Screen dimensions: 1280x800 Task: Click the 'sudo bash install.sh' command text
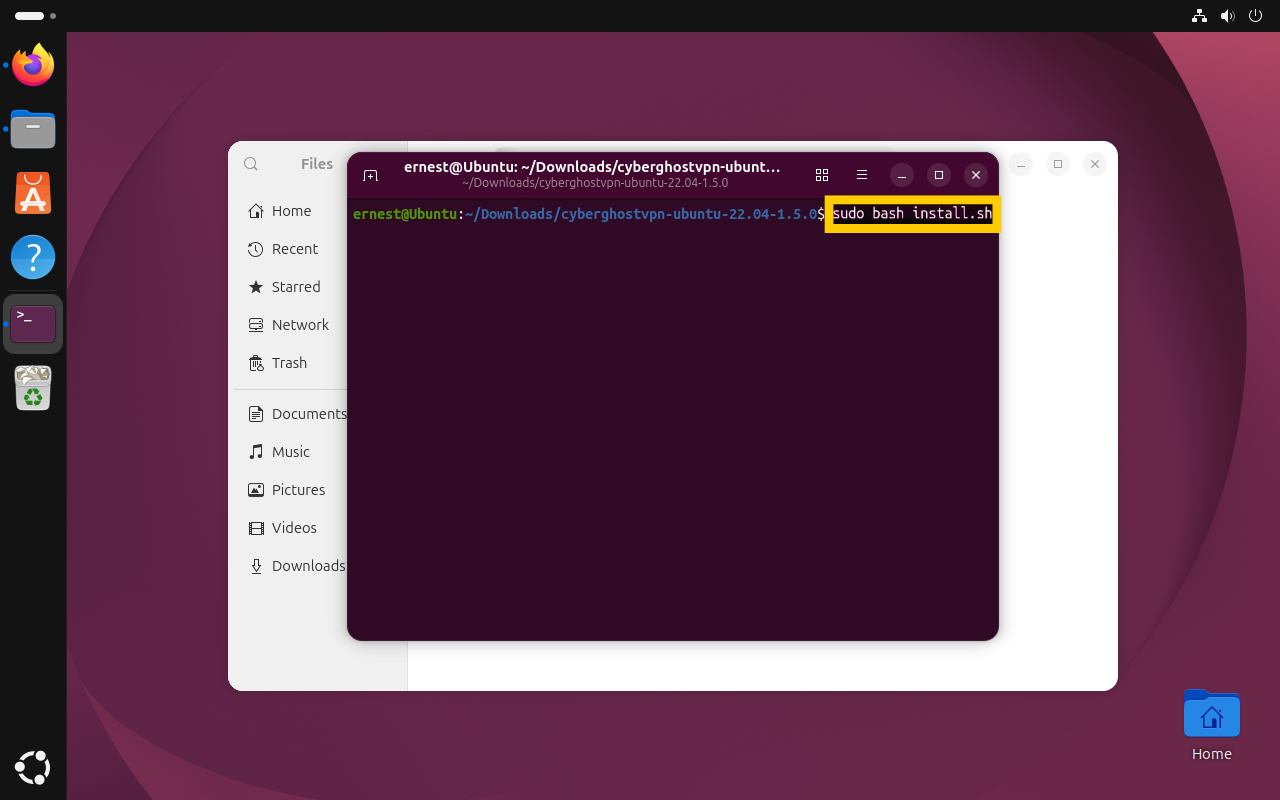[912, 214]
